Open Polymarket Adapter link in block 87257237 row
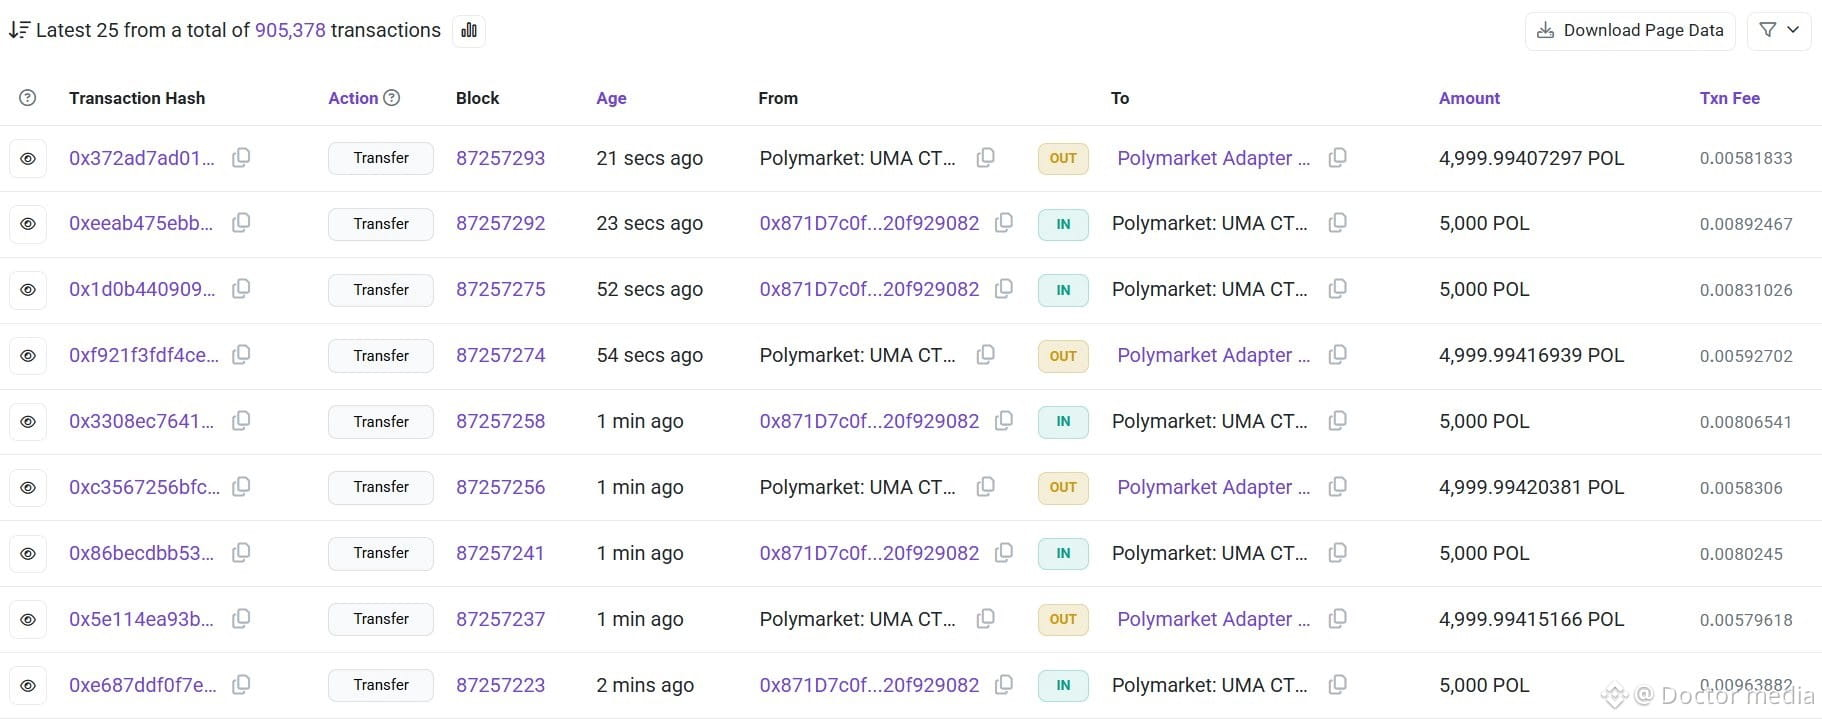 [1213, 619]
